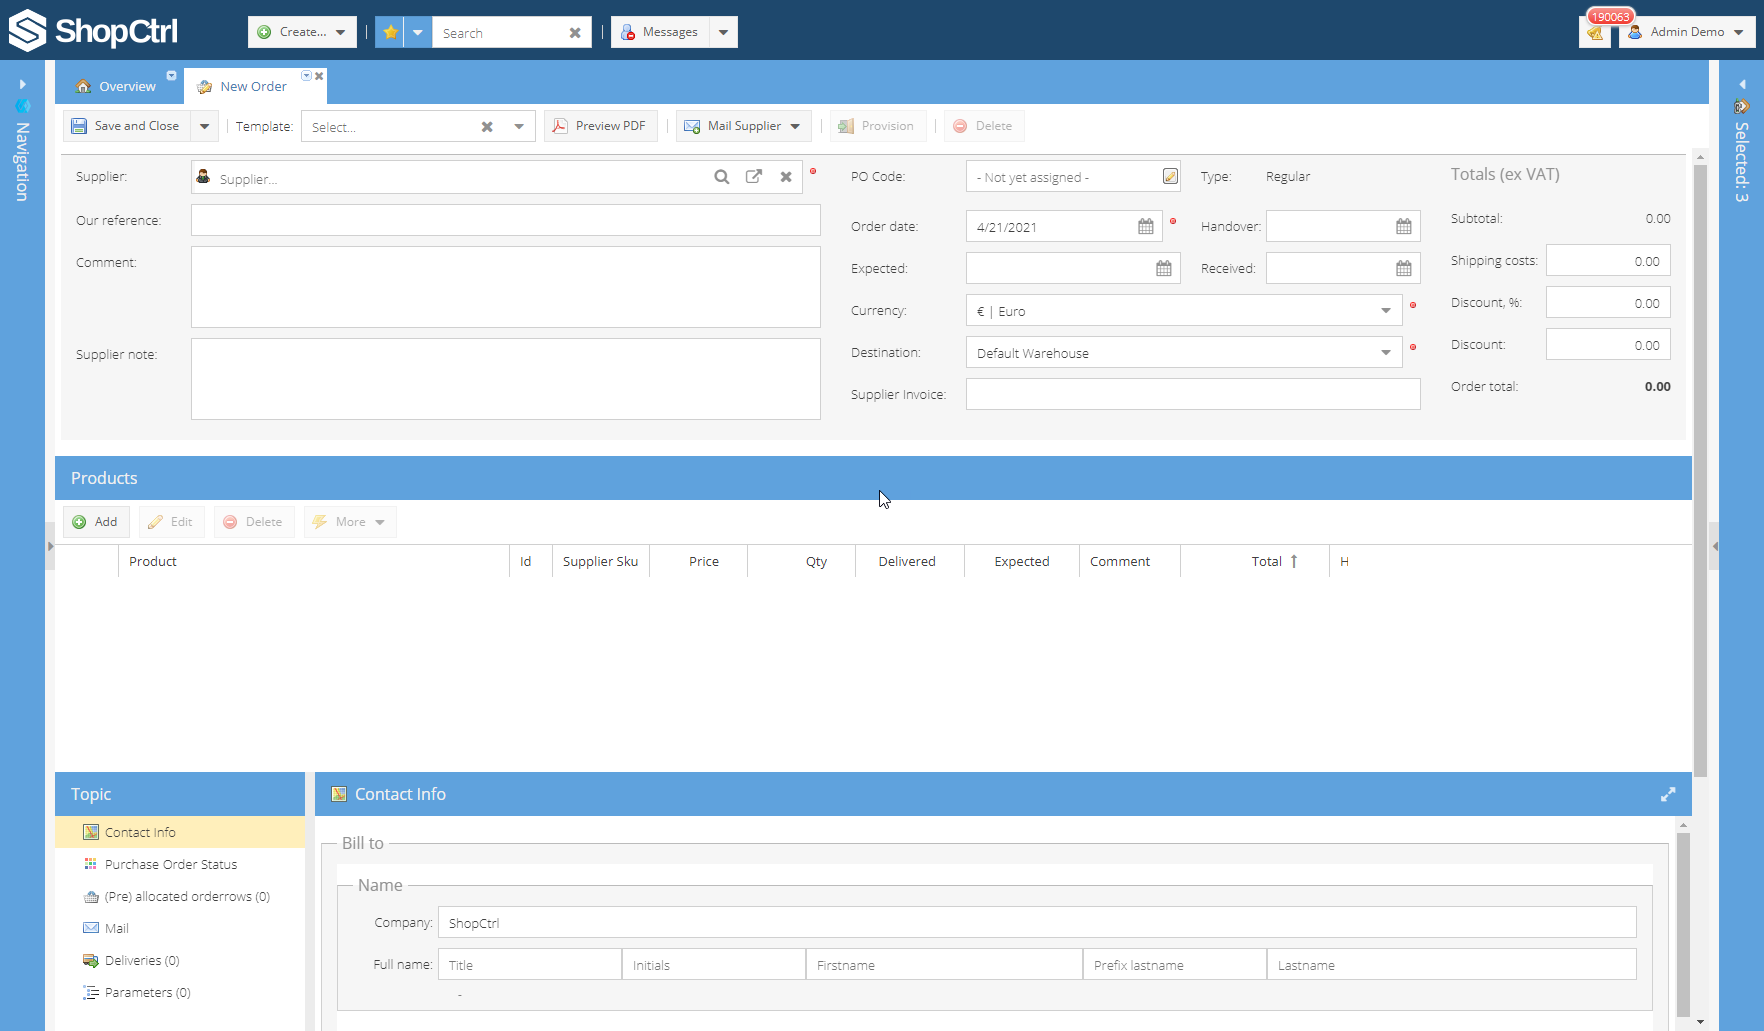1764x1031 pixels.
Task: Open the Create dropdown
Action: tap(302, 32)
